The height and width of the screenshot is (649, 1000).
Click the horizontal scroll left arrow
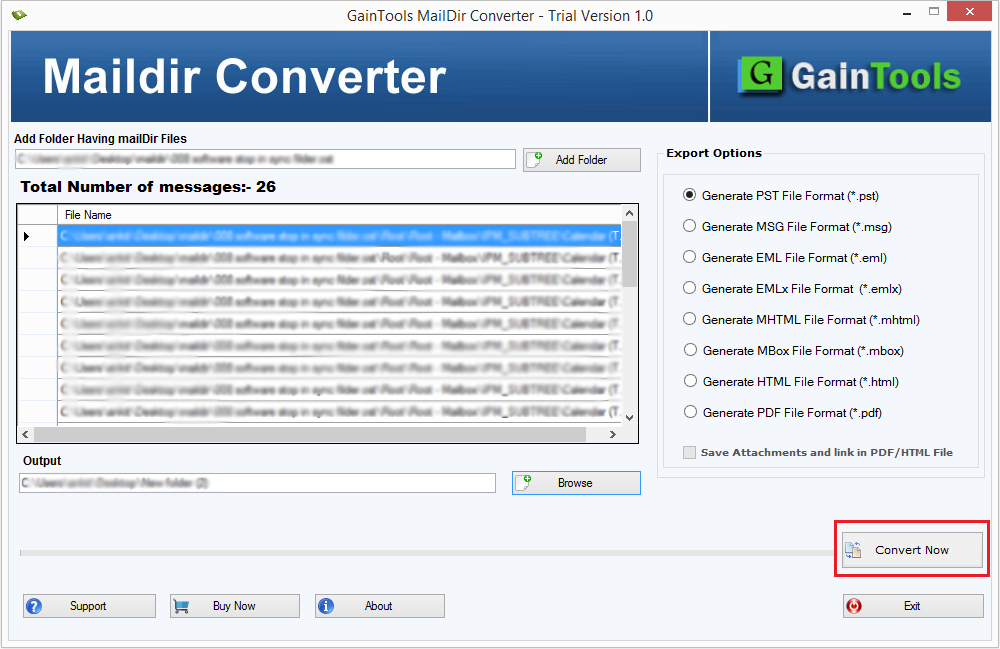[x=26, y=434]
